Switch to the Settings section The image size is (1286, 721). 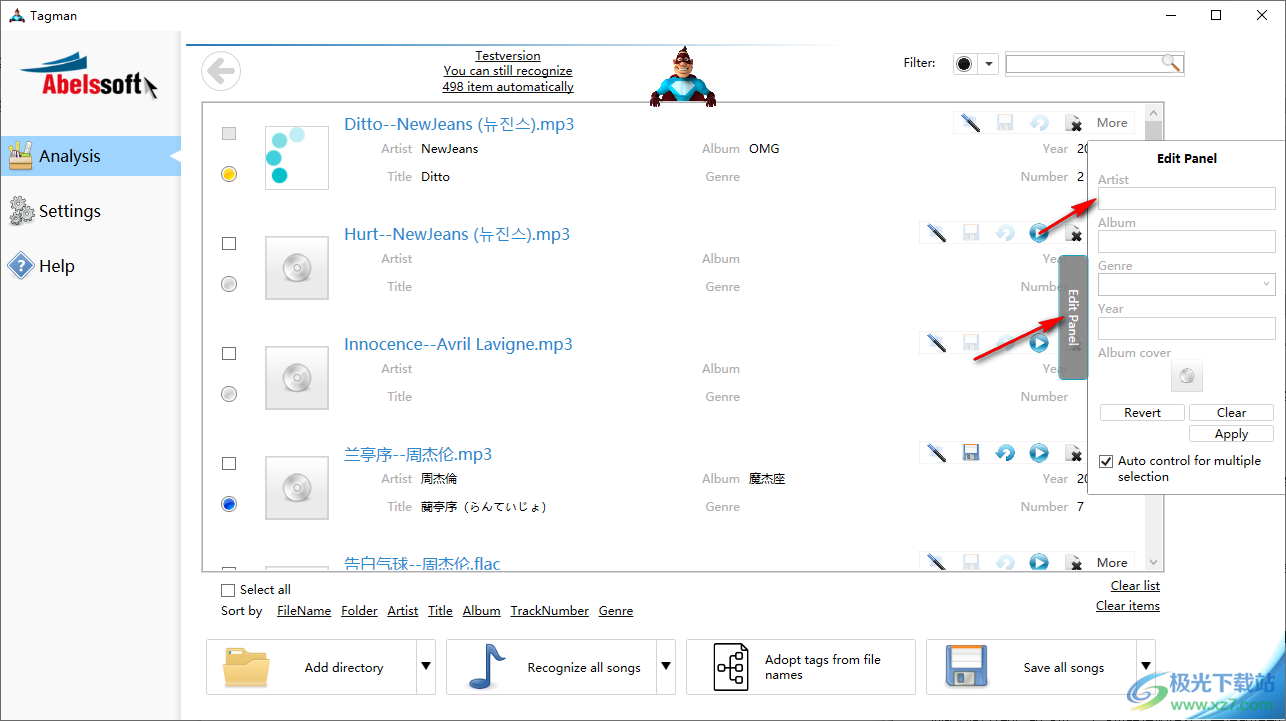[x=70, y=210]
